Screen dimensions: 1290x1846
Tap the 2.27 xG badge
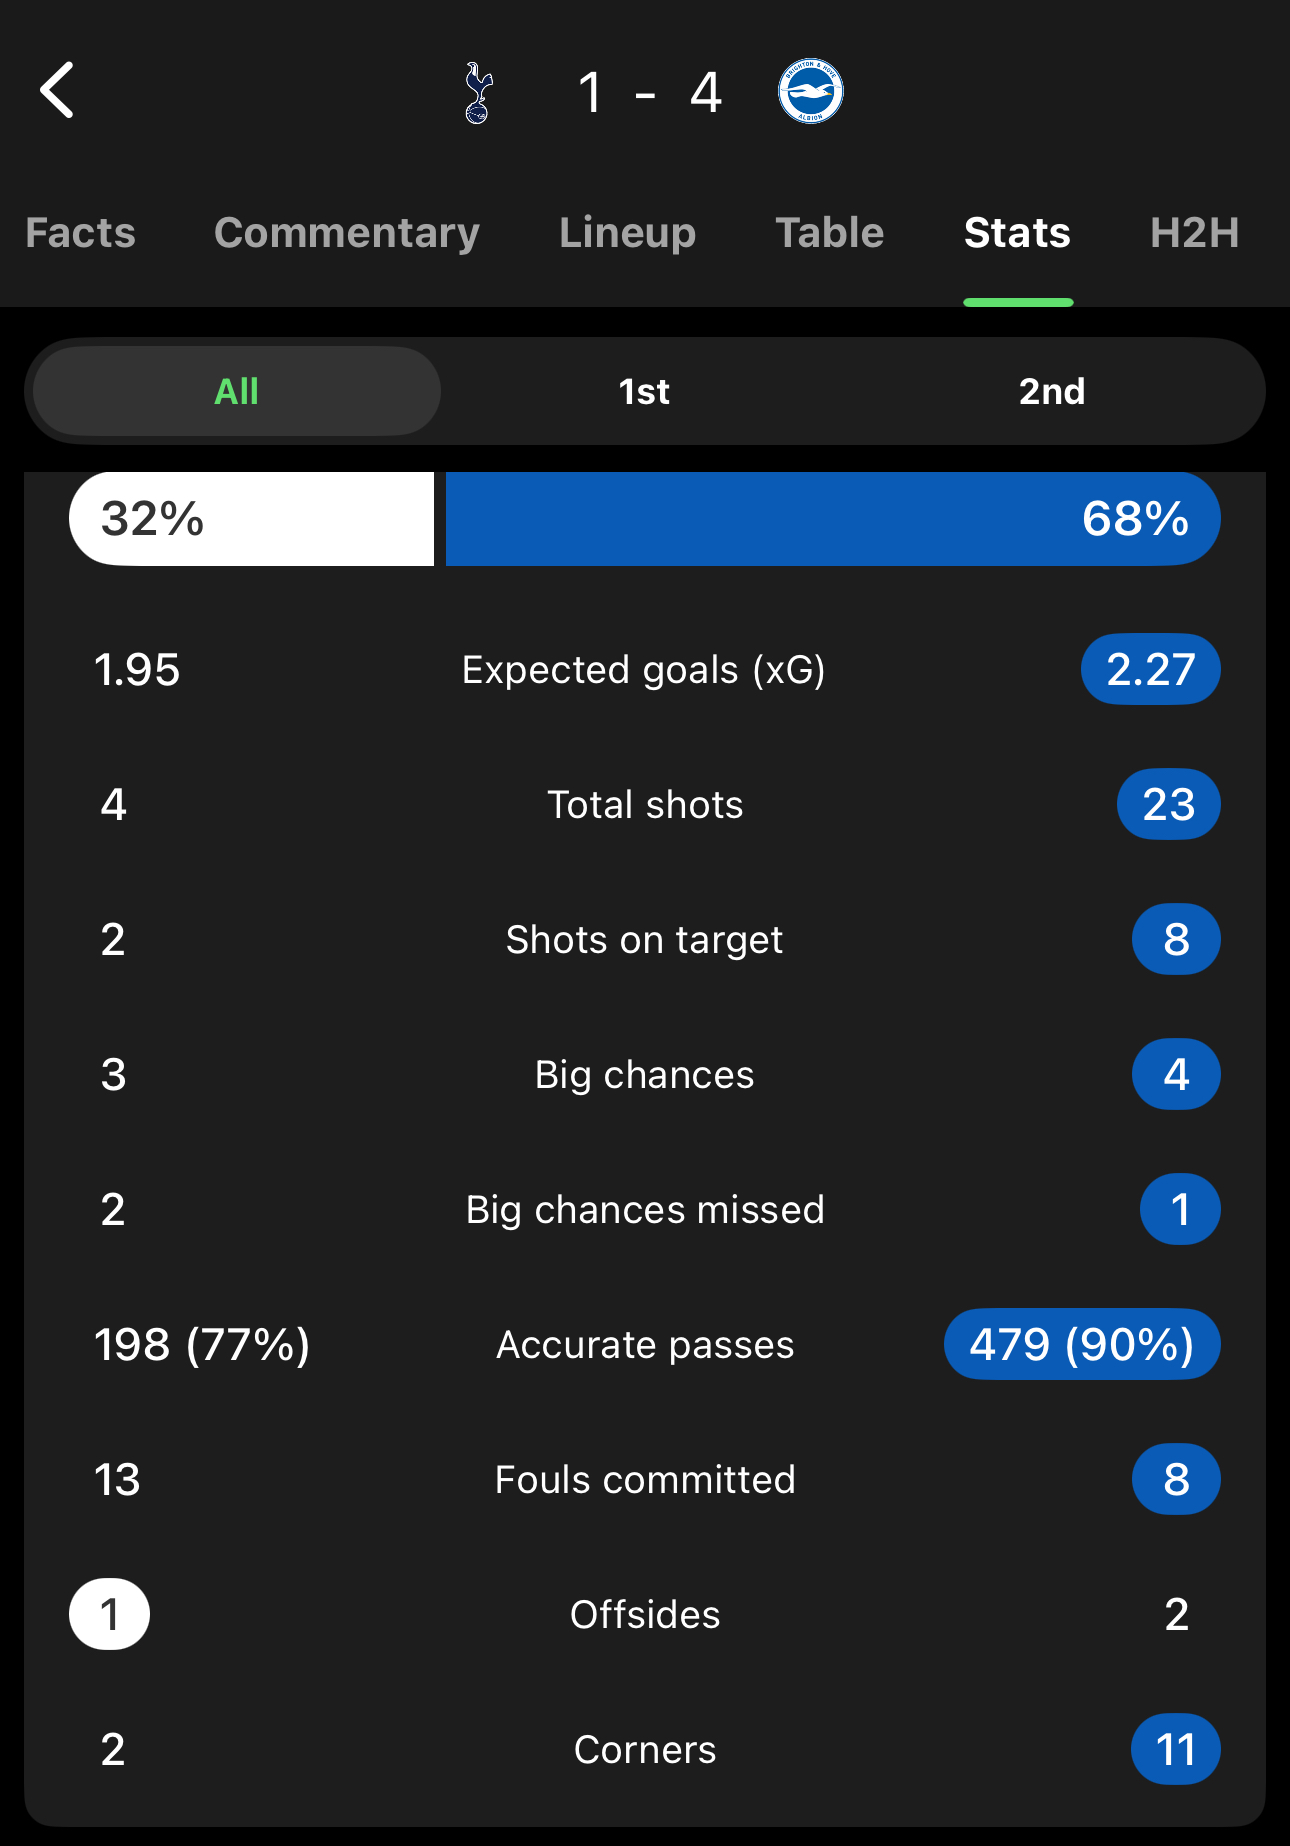(x=1151, y=669)
